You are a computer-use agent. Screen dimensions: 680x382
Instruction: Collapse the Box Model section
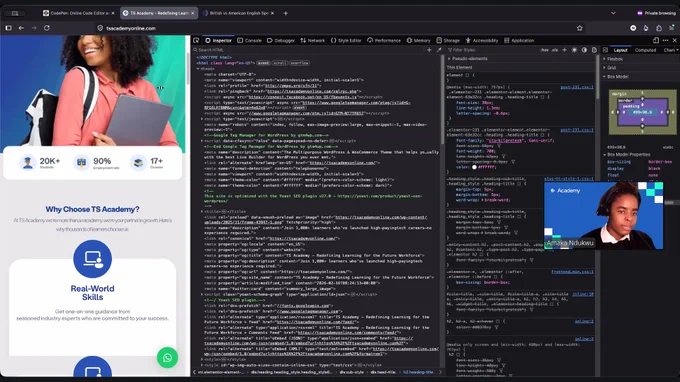point(604,76)
